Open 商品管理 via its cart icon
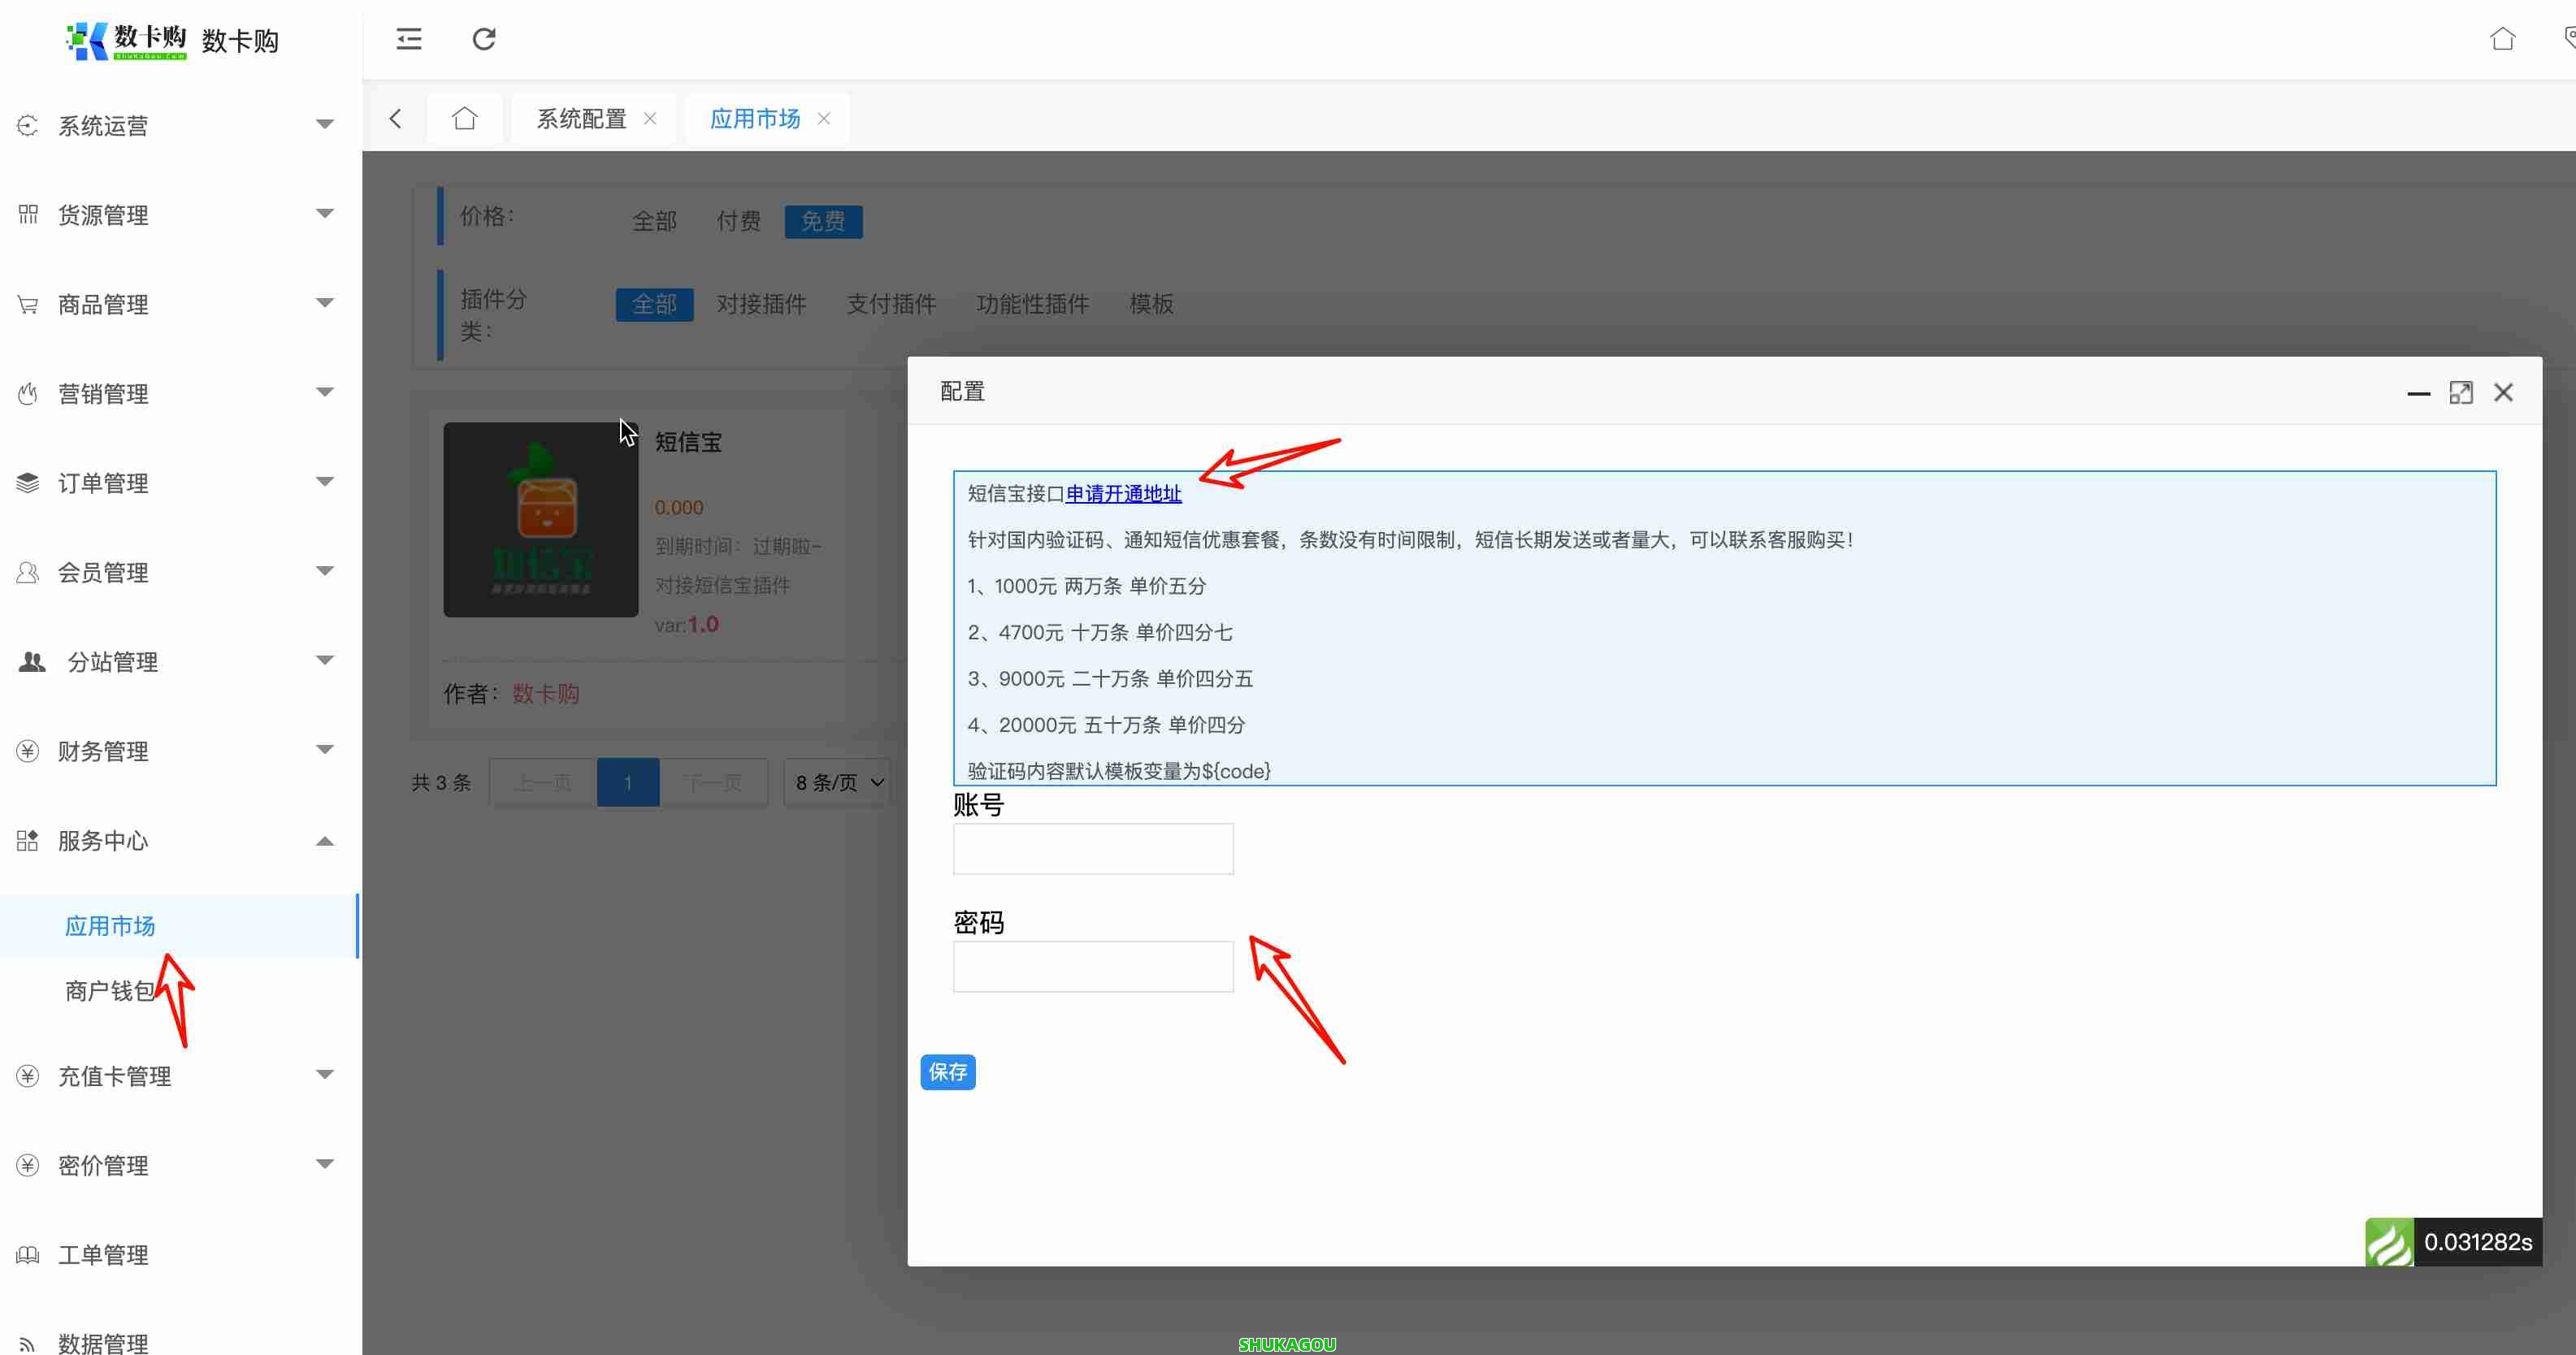 point(27,304)
